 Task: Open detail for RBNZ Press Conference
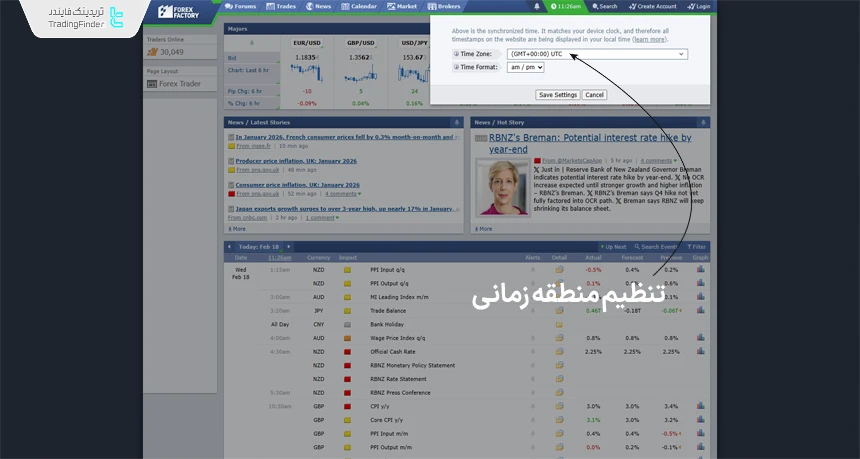tap(559, 393)
